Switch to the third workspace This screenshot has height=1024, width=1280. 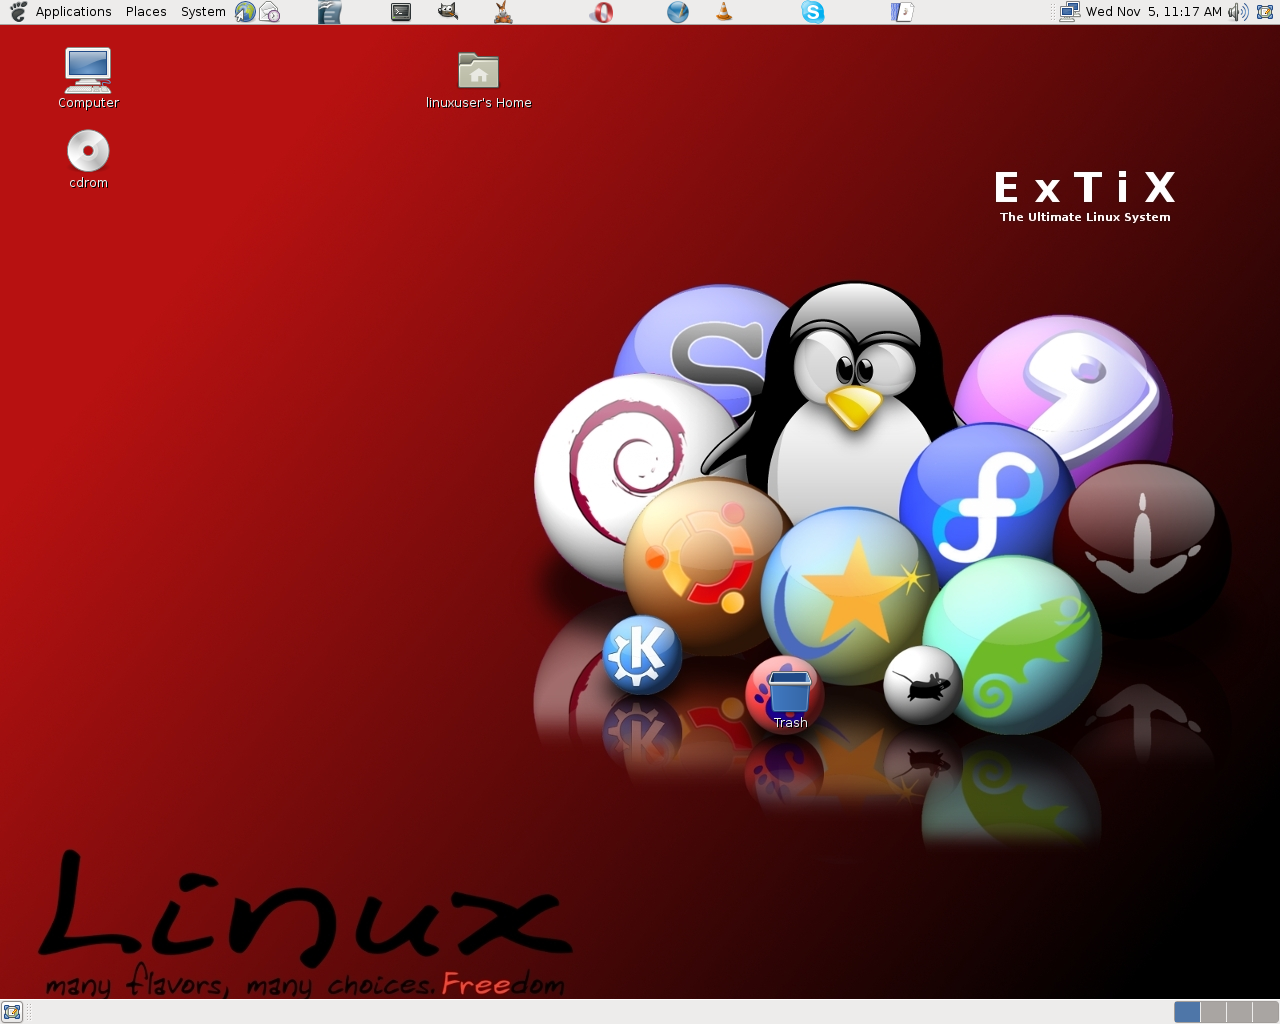1239,1012
